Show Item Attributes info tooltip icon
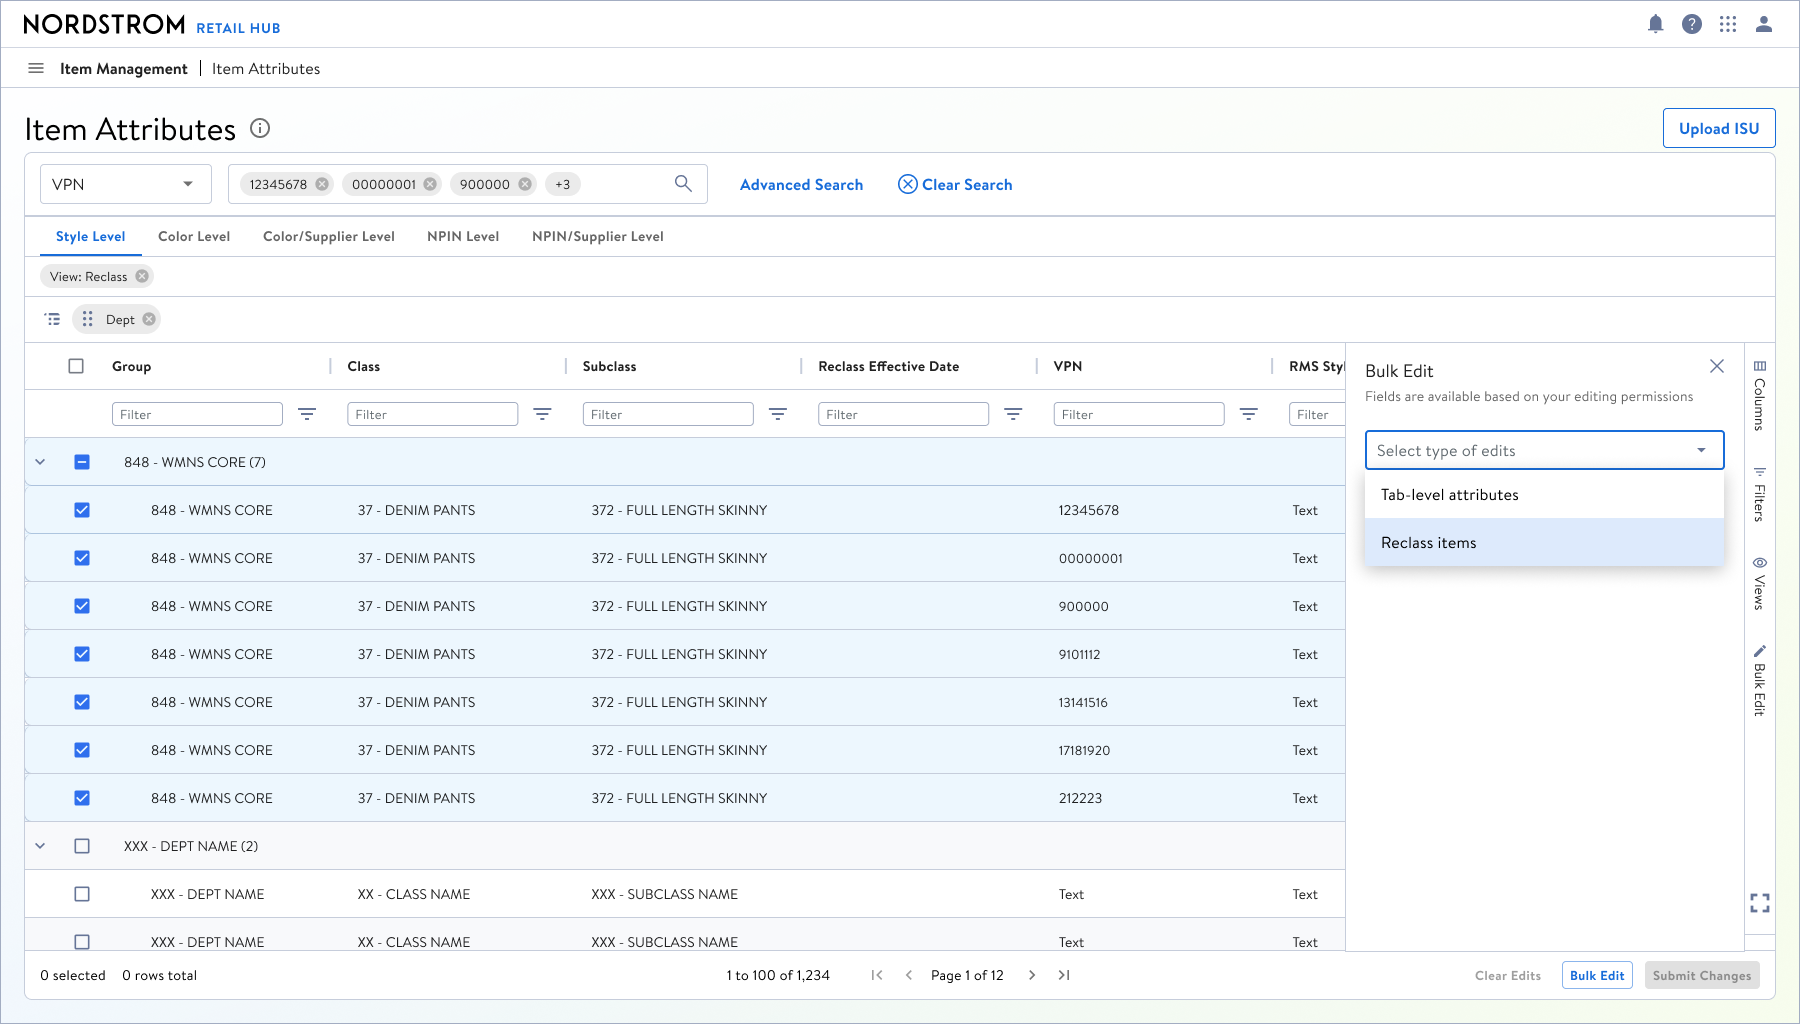This screenshot has width=1800, height=1024. pyautogui.click(x=260, y=128)
